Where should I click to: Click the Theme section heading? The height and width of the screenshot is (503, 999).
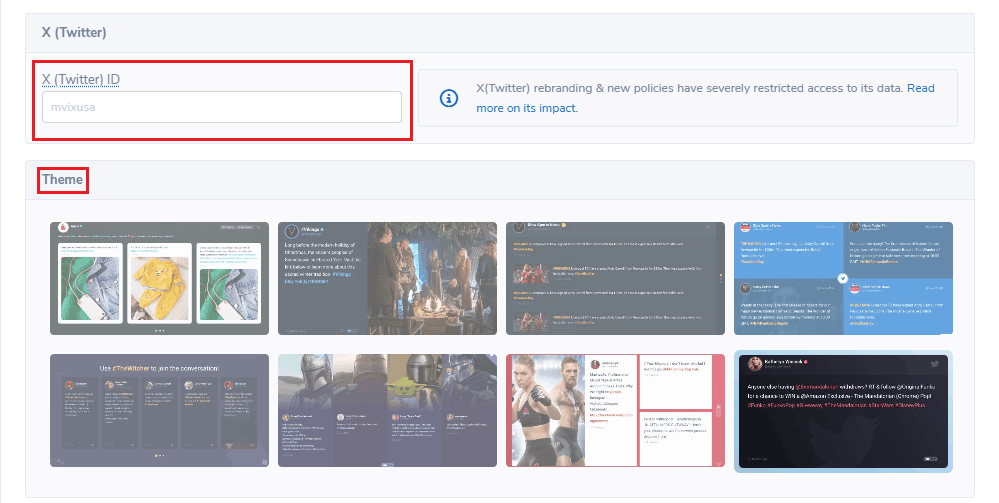62,180
